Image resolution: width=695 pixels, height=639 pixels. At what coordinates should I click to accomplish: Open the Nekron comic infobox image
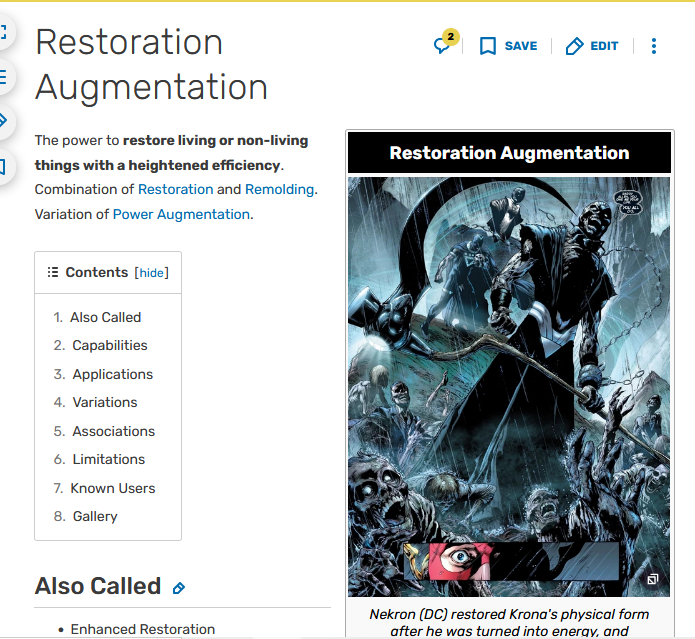pos(509,386)
